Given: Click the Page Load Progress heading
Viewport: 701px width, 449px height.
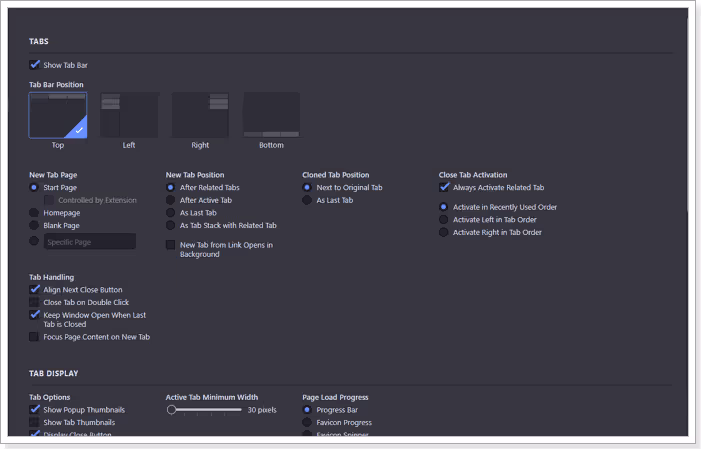Looking at the screenshot, I should [335, 397].
